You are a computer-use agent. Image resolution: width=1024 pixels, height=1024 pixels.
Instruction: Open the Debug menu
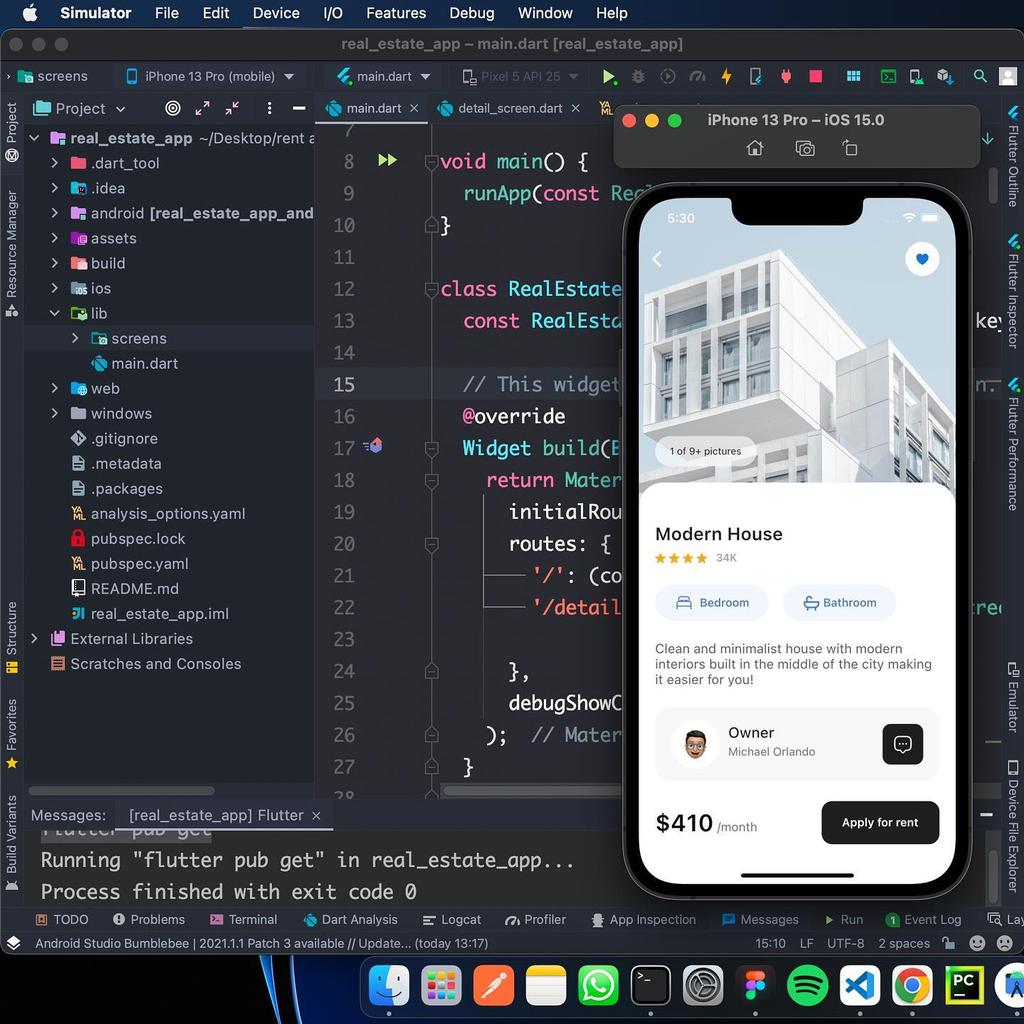coord(472,13)
